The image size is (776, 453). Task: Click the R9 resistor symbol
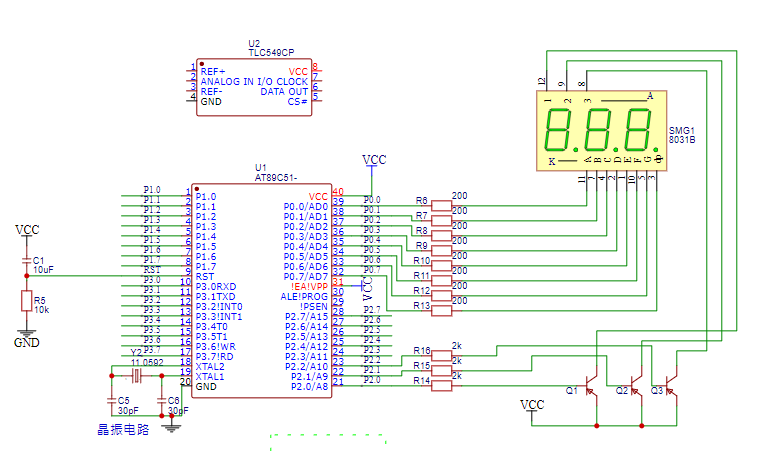click(441, 251)
